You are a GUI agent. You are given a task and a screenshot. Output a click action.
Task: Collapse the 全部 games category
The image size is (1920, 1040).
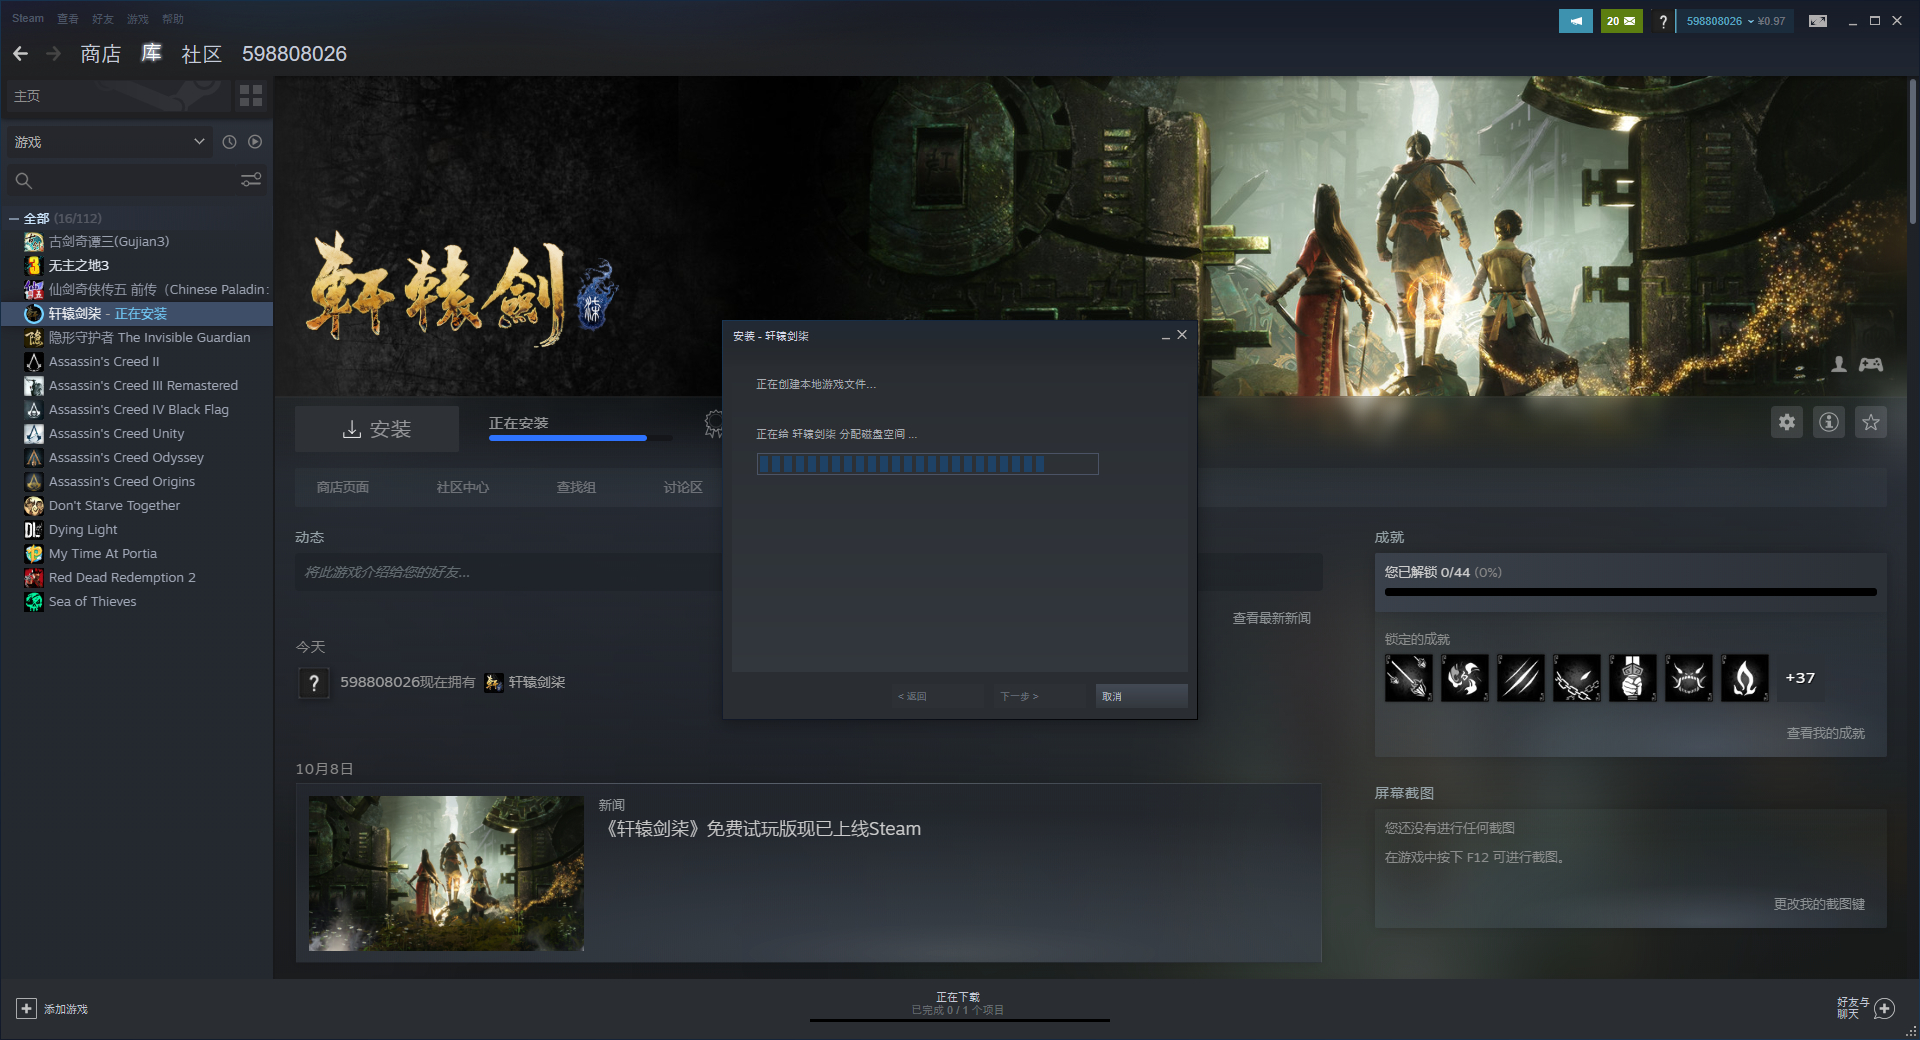pyautogui.click(x=14, y=218)
